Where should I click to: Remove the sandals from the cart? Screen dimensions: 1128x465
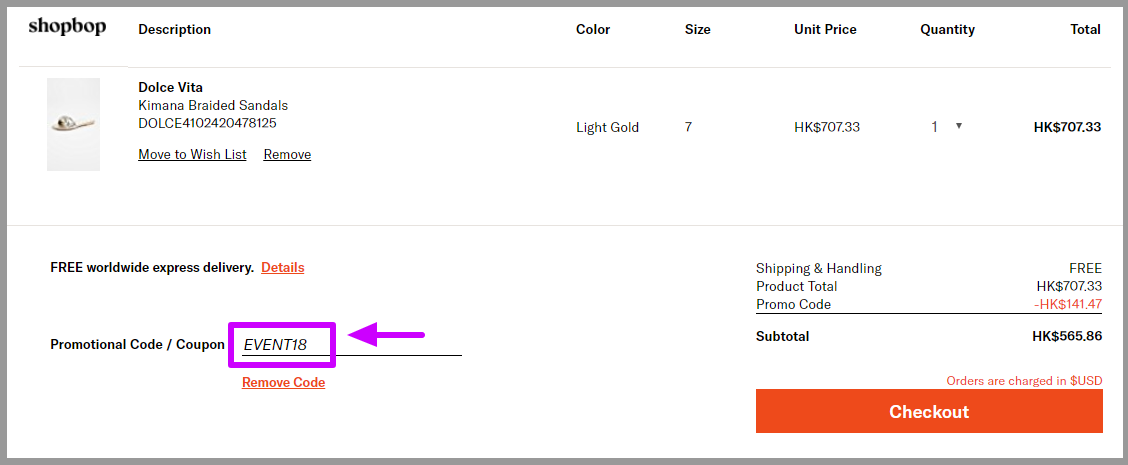click(287, 154)
